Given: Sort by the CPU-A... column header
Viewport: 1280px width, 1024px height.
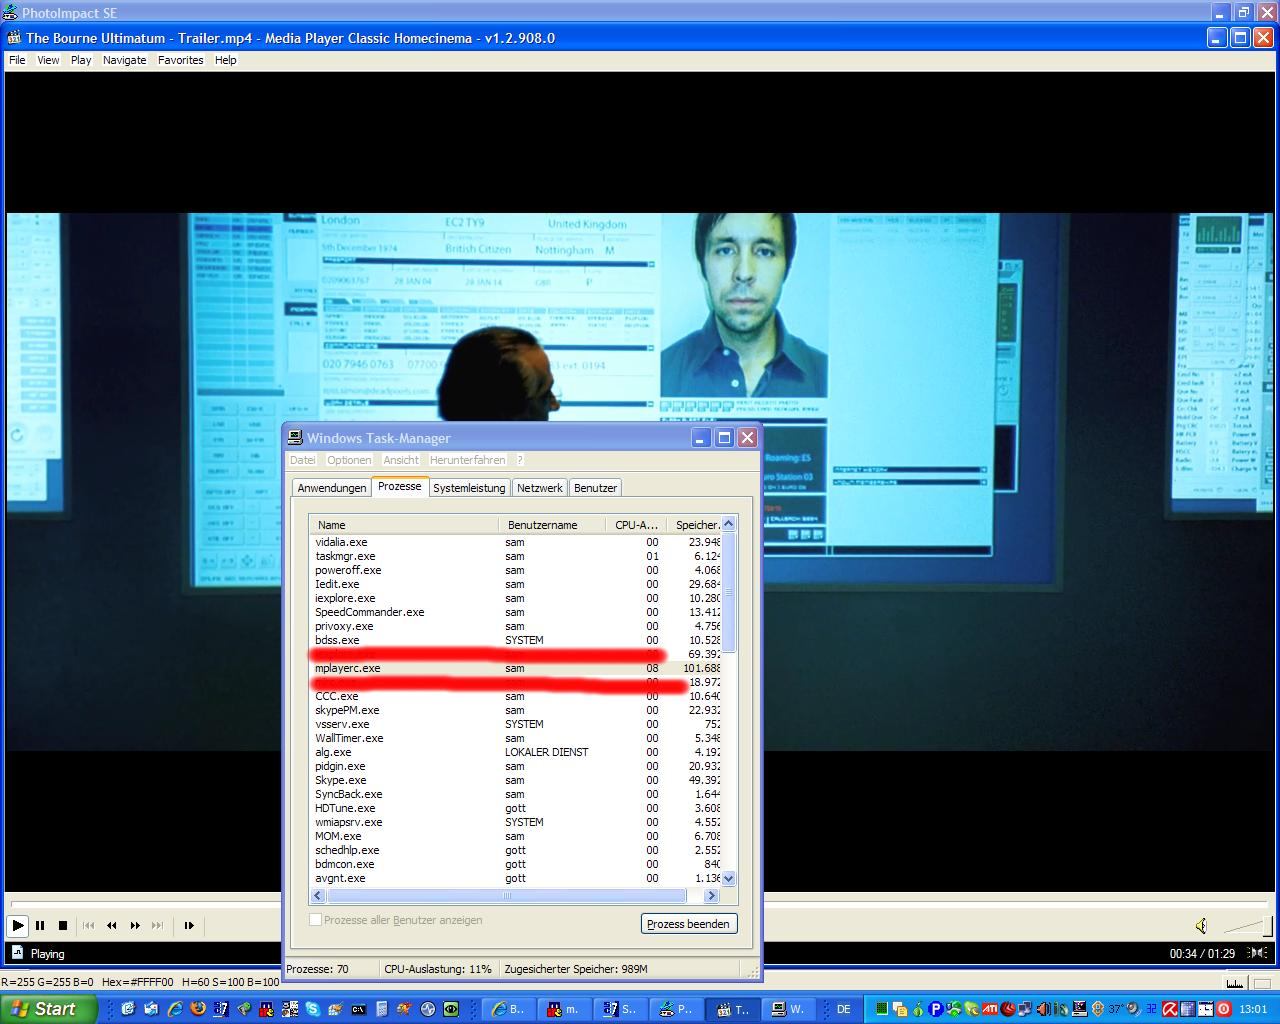Looking at the screenshot, I should point(637,525).
